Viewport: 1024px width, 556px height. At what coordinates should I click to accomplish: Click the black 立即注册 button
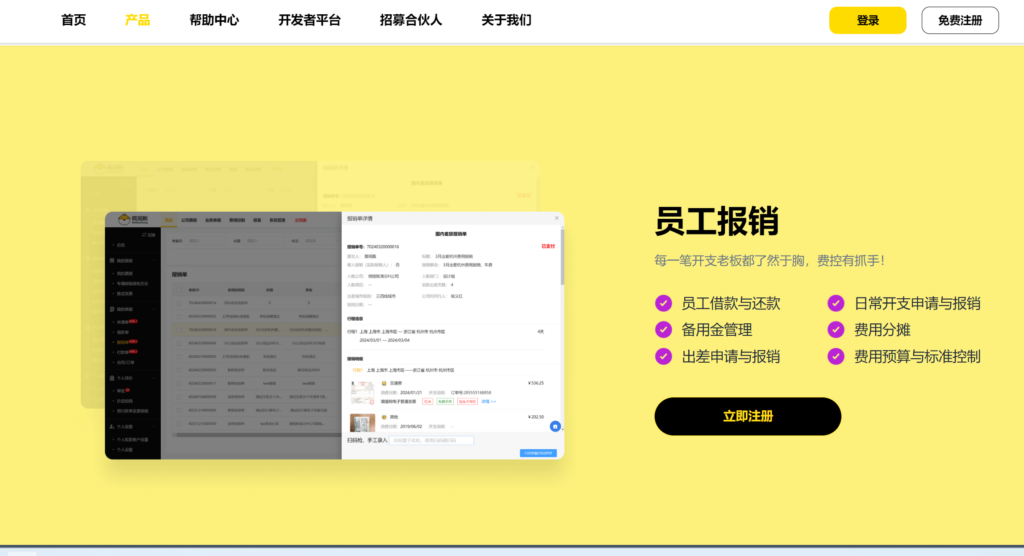tap(747, 416)
